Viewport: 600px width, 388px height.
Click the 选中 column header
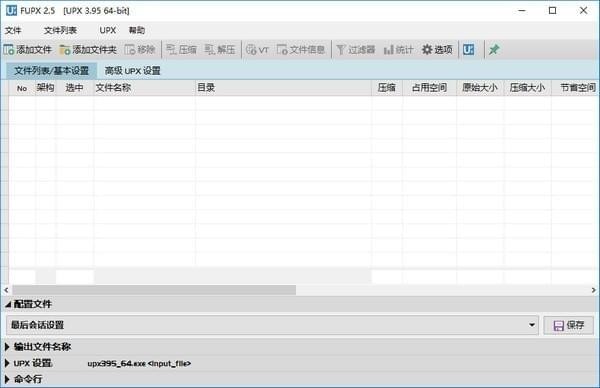pos(74,88)
